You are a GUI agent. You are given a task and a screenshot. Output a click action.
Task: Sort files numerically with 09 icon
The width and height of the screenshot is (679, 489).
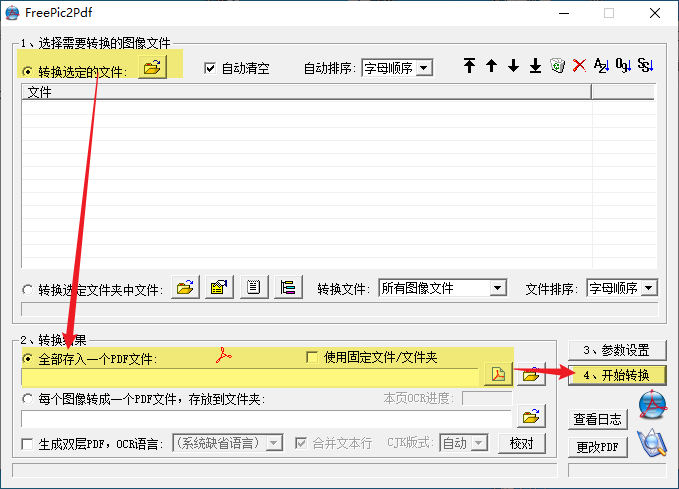(624, 66)
